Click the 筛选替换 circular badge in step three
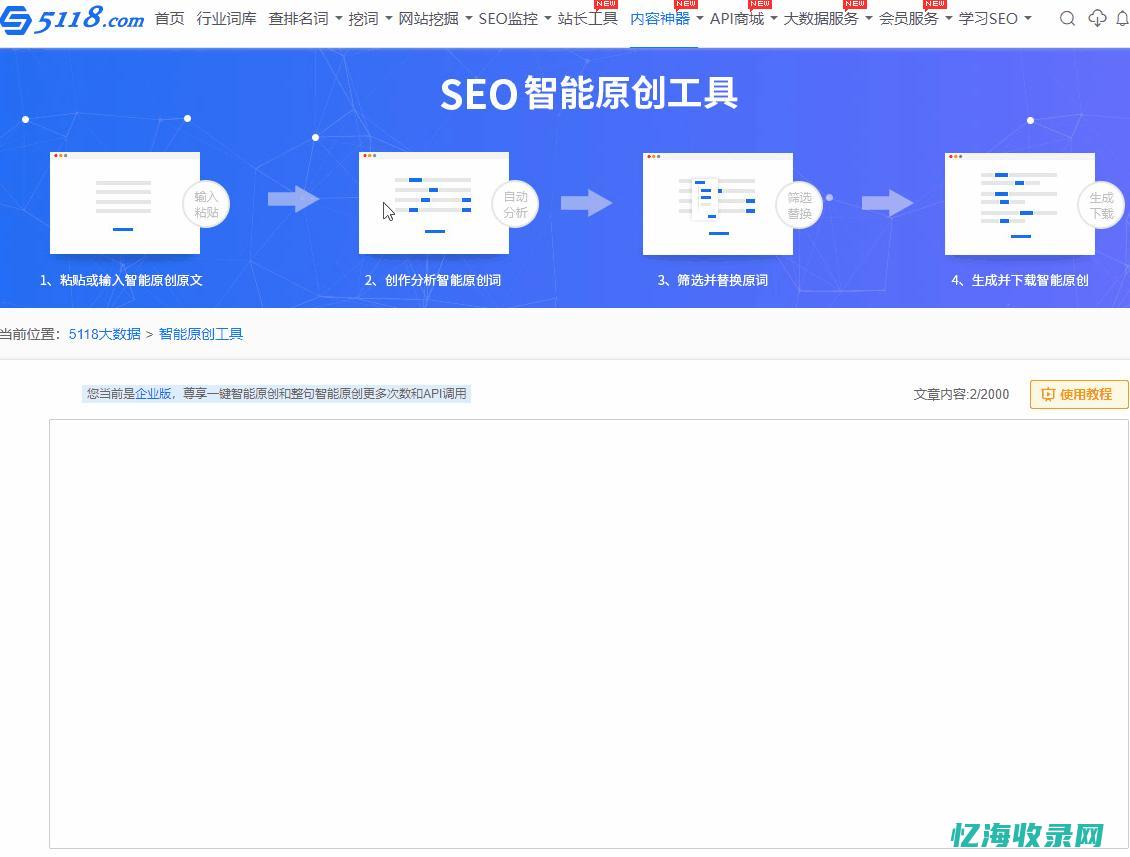This screenshot has width=1130, height=857. click(x=799, y=205)
